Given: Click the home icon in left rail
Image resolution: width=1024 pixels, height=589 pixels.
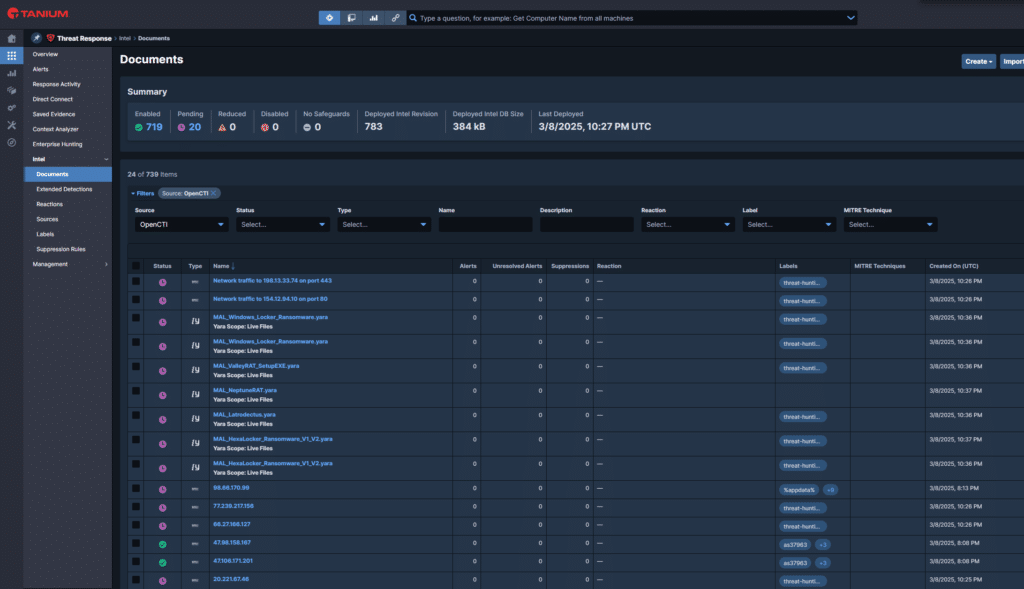Looking at the screenshot, I should (12, 38).
